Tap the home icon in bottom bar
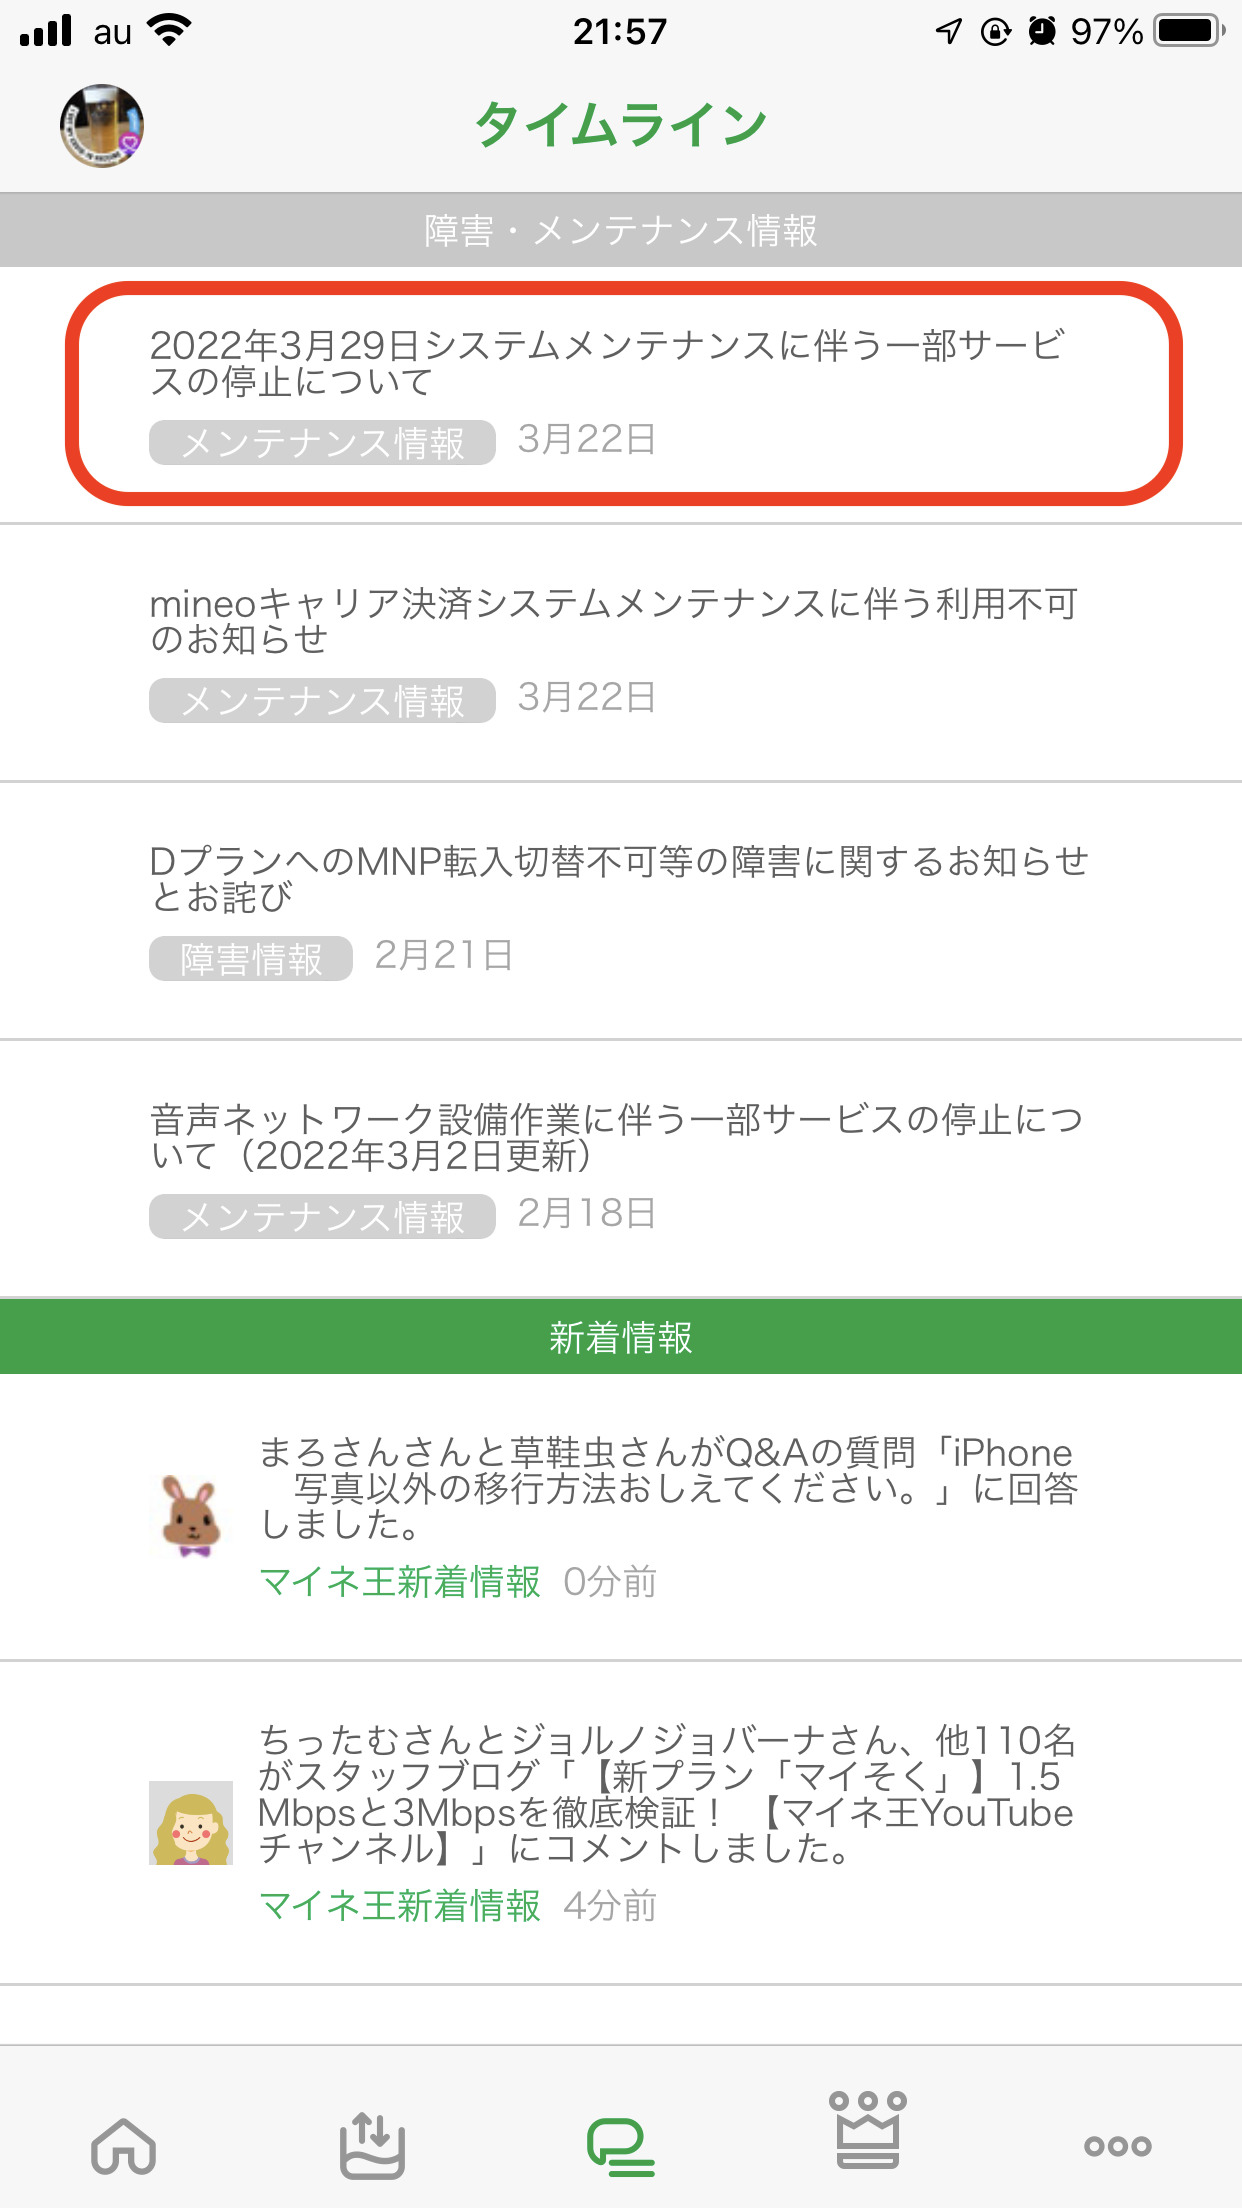The image size is (1242, 2208). click(123, 2145)
